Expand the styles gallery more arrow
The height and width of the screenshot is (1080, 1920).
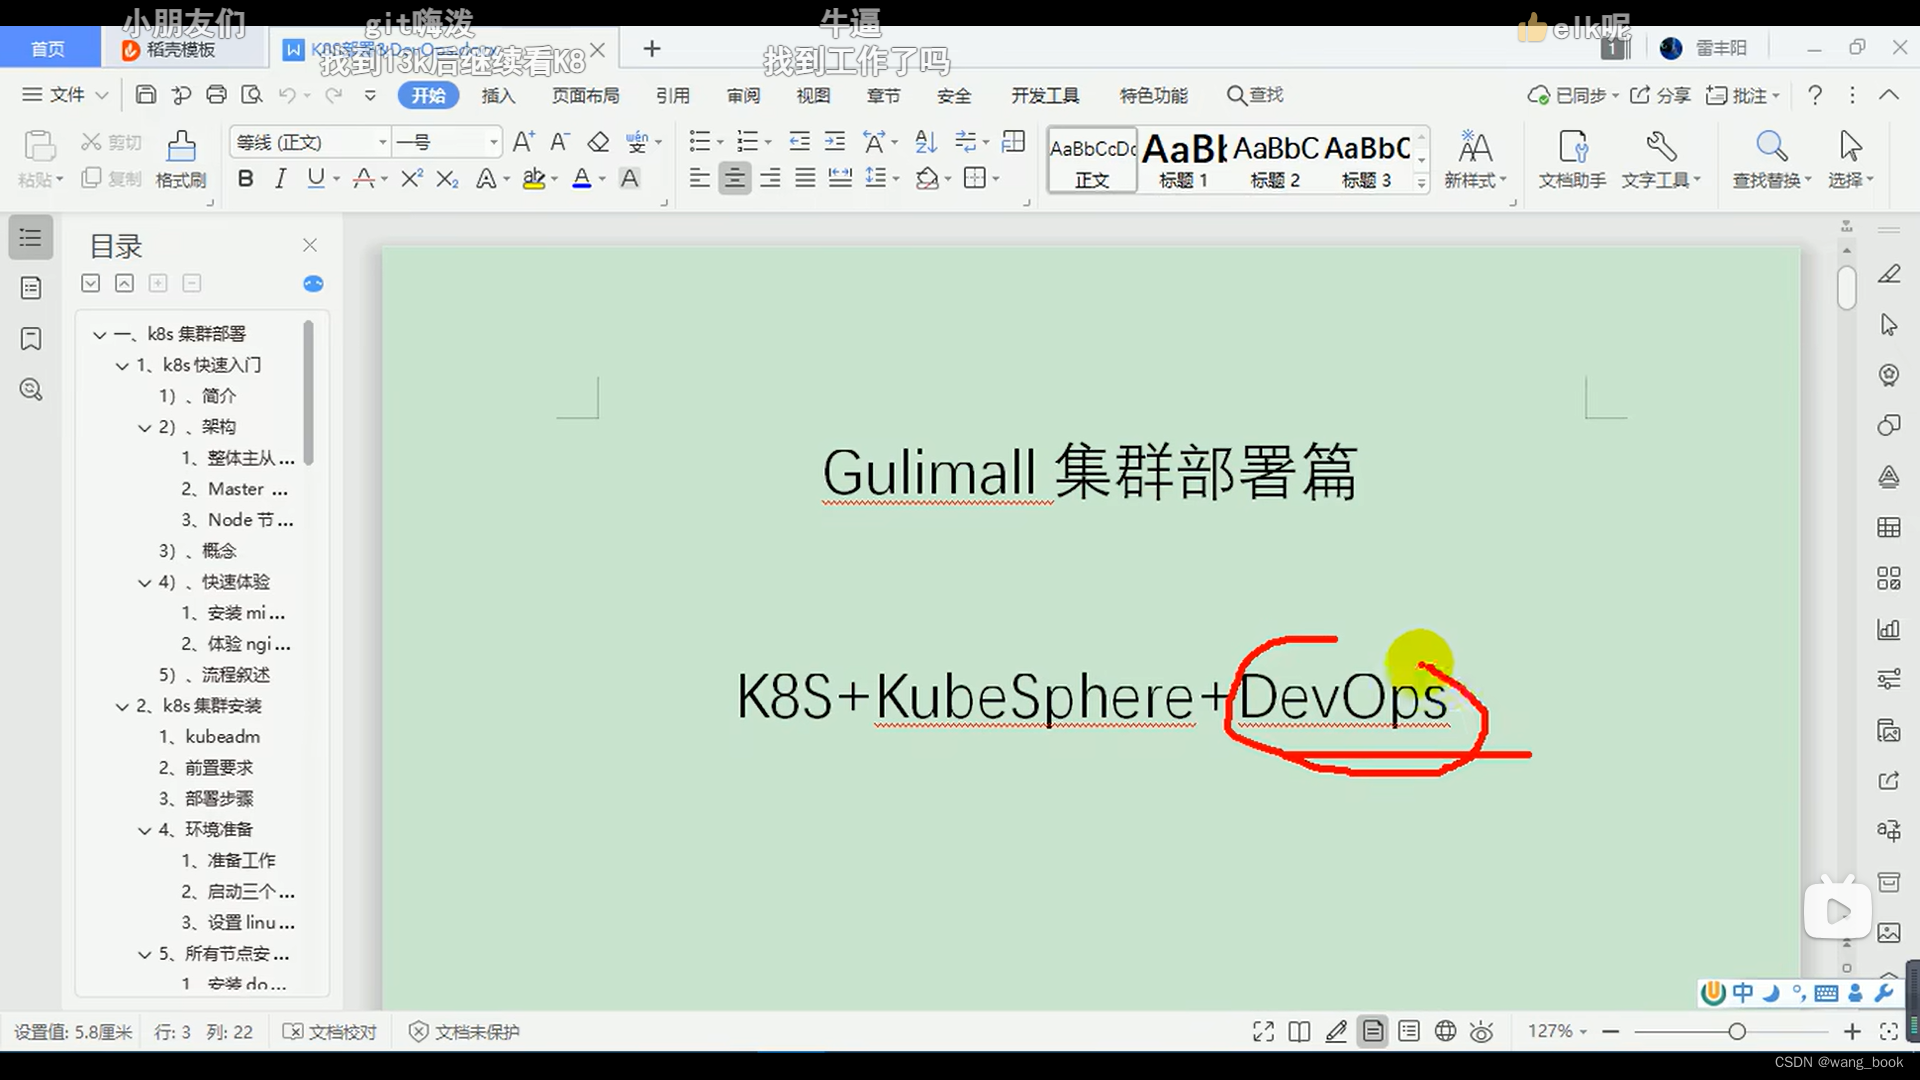tap(1421, 182)
